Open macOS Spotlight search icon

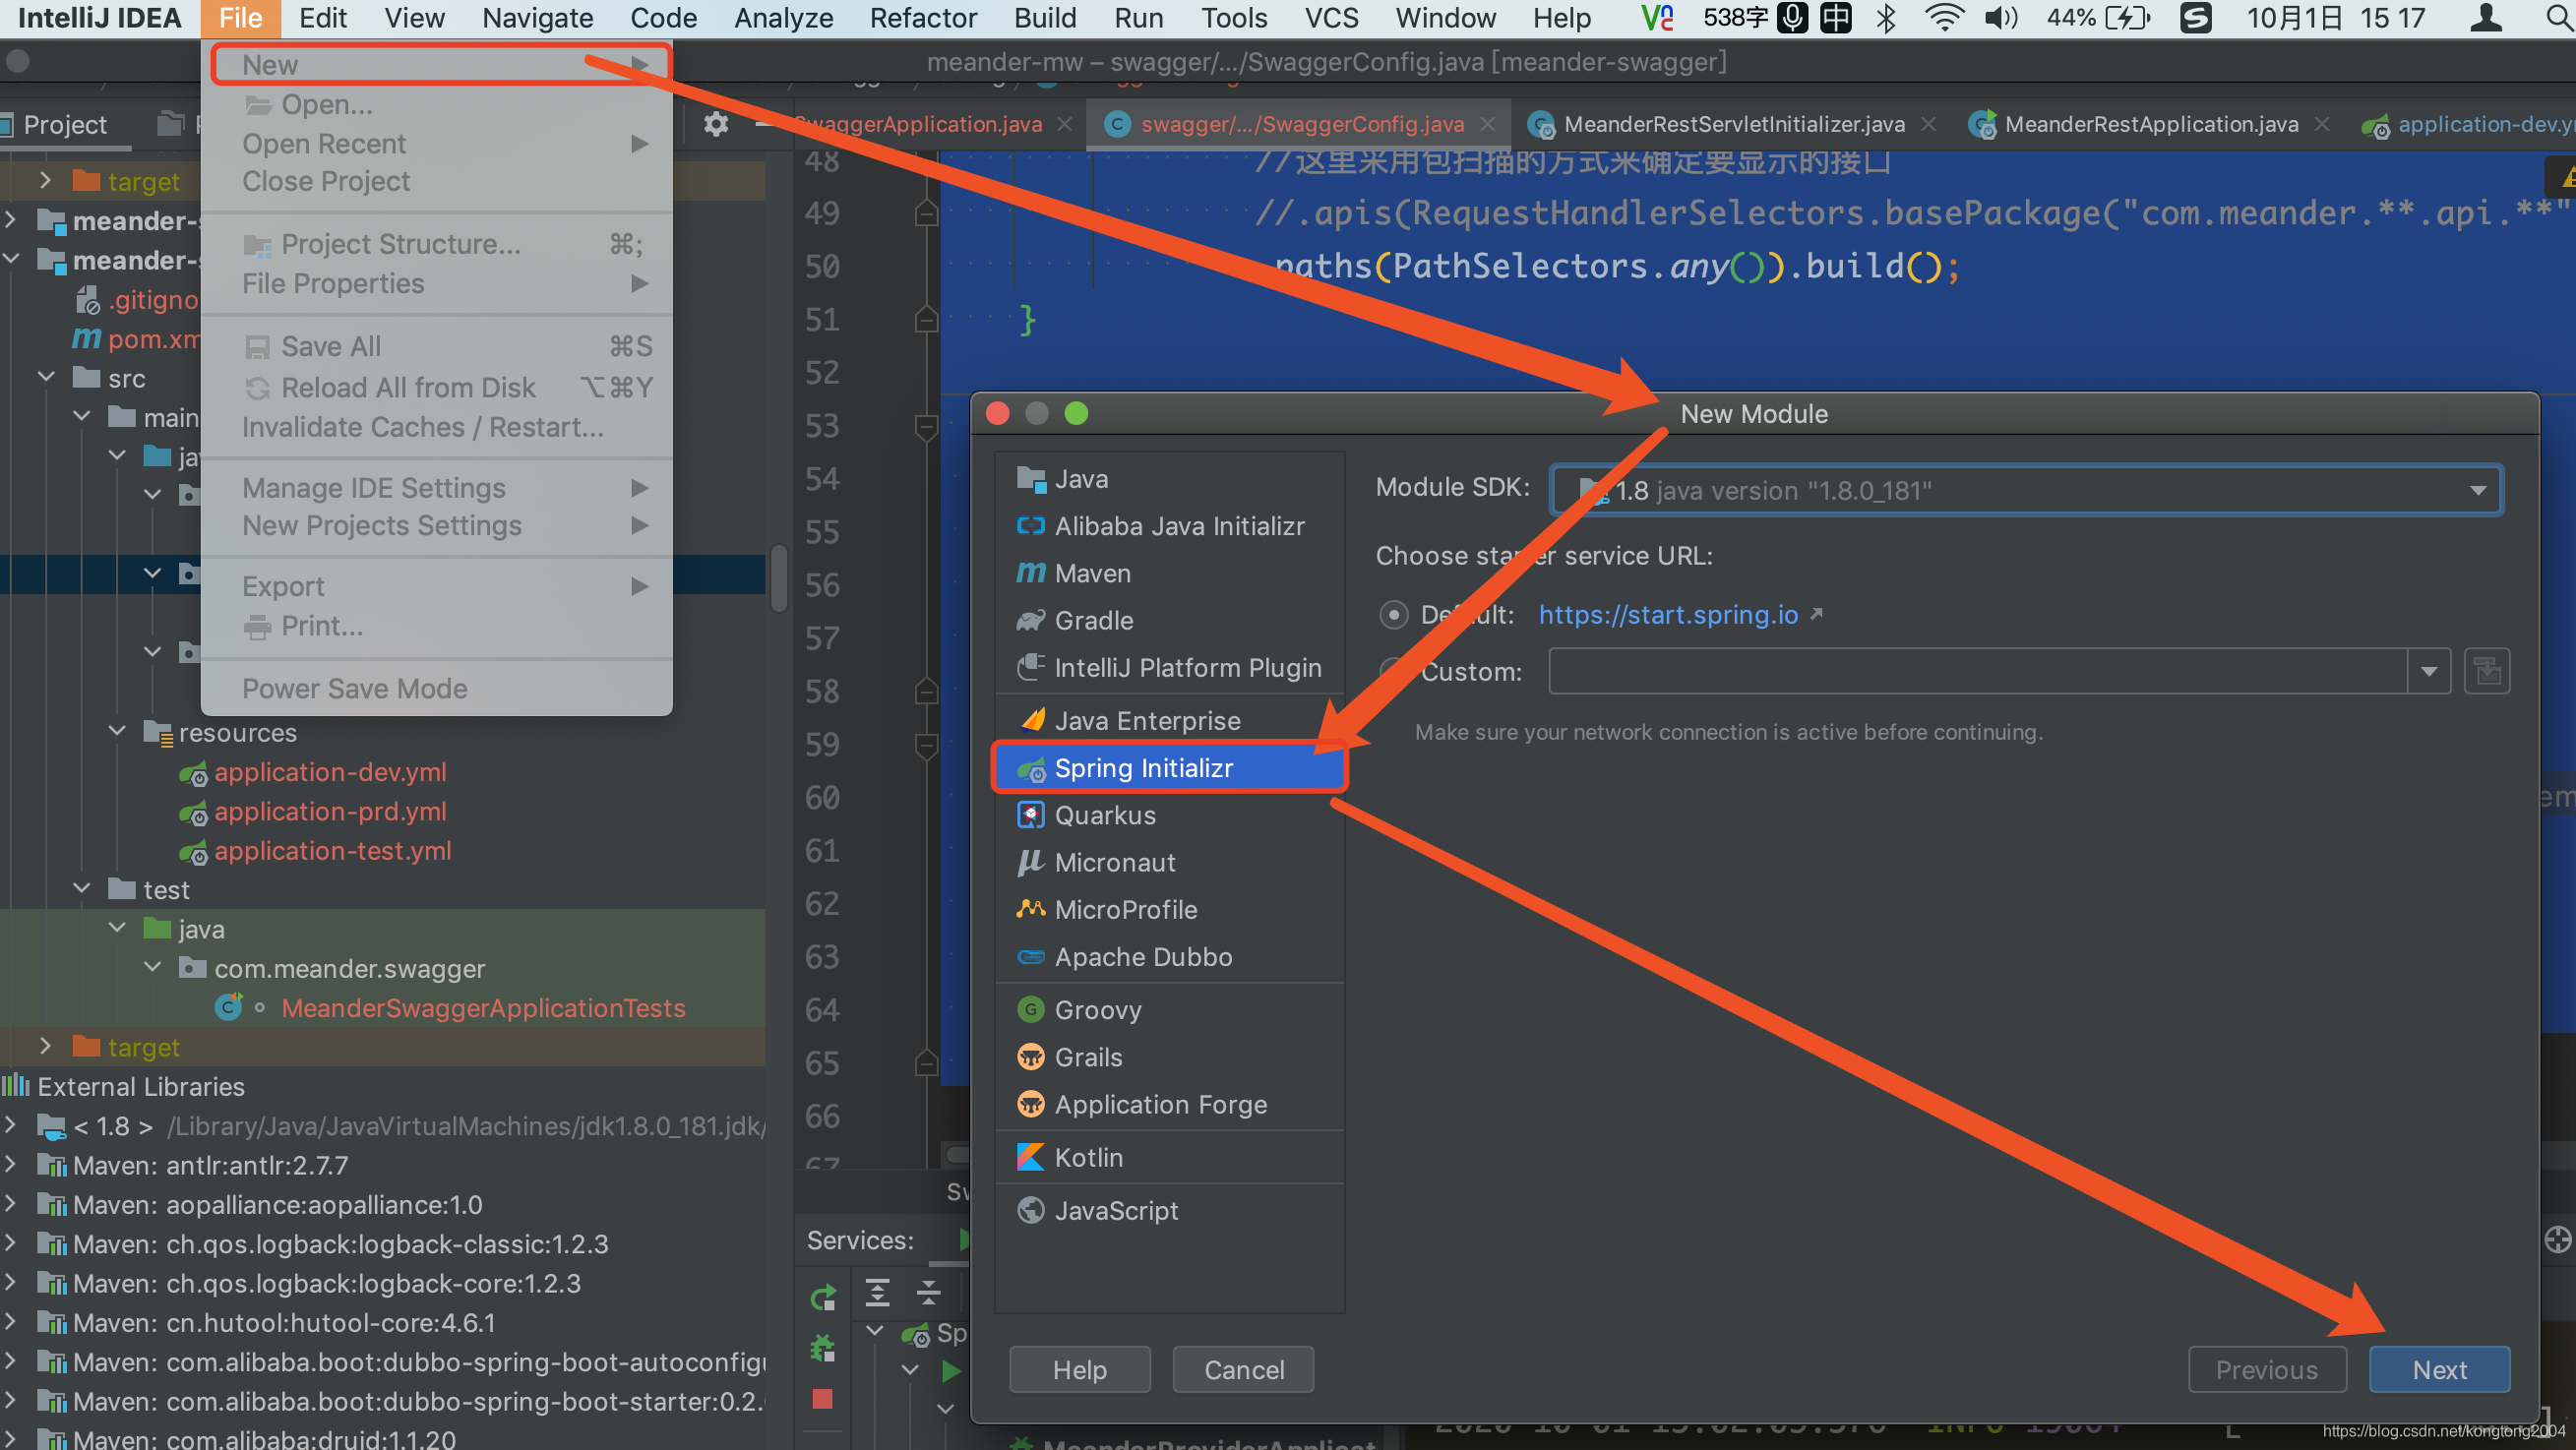point(2557,18)
